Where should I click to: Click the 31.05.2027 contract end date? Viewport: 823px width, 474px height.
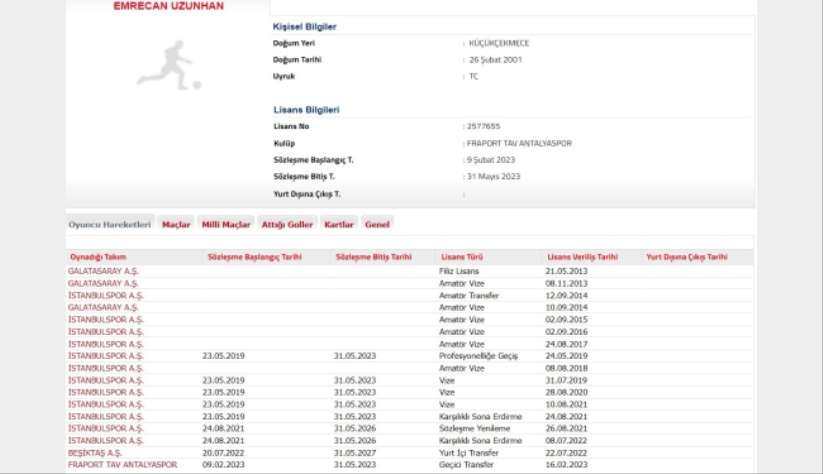[x=355, y=452]
